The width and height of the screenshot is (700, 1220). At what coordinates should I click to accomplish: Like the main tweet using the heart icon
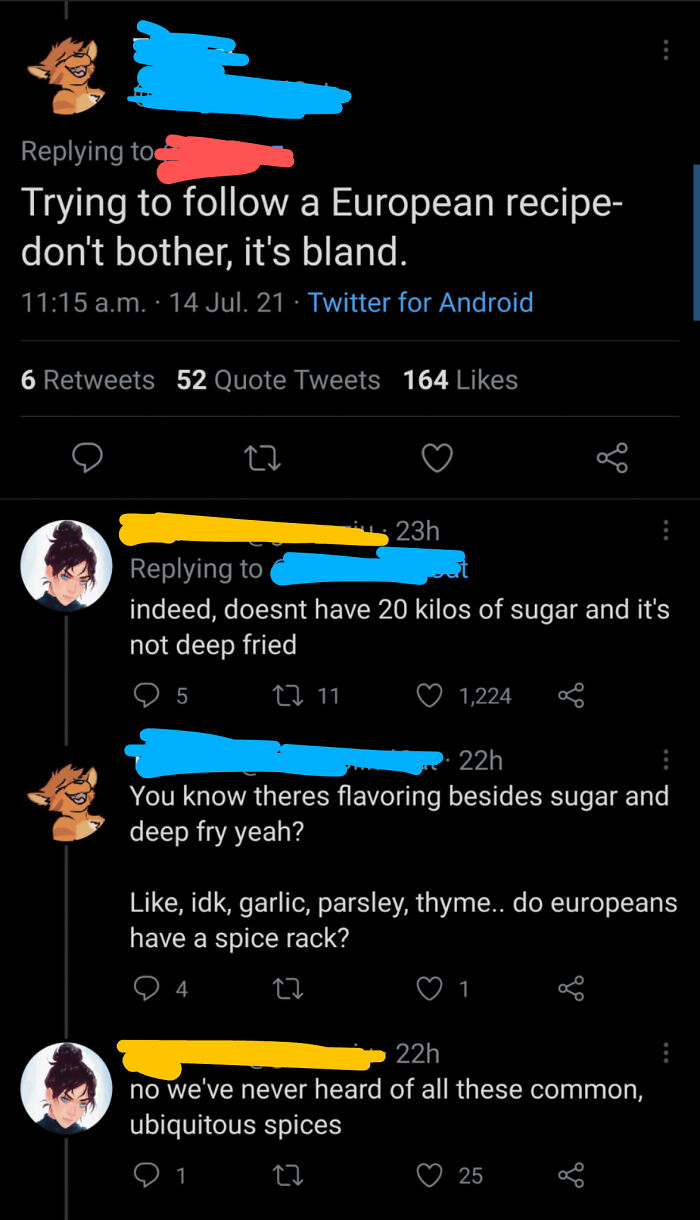[x=437, y=458]
